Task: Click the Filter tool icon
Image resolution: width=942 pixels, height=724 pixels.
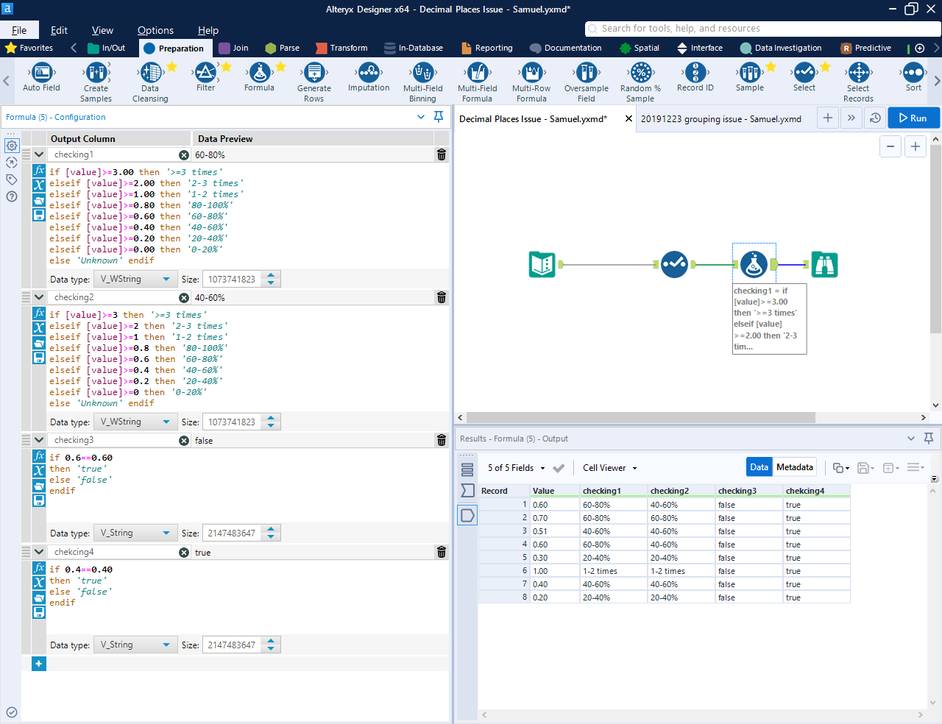Action: click(x=205, y=72)
